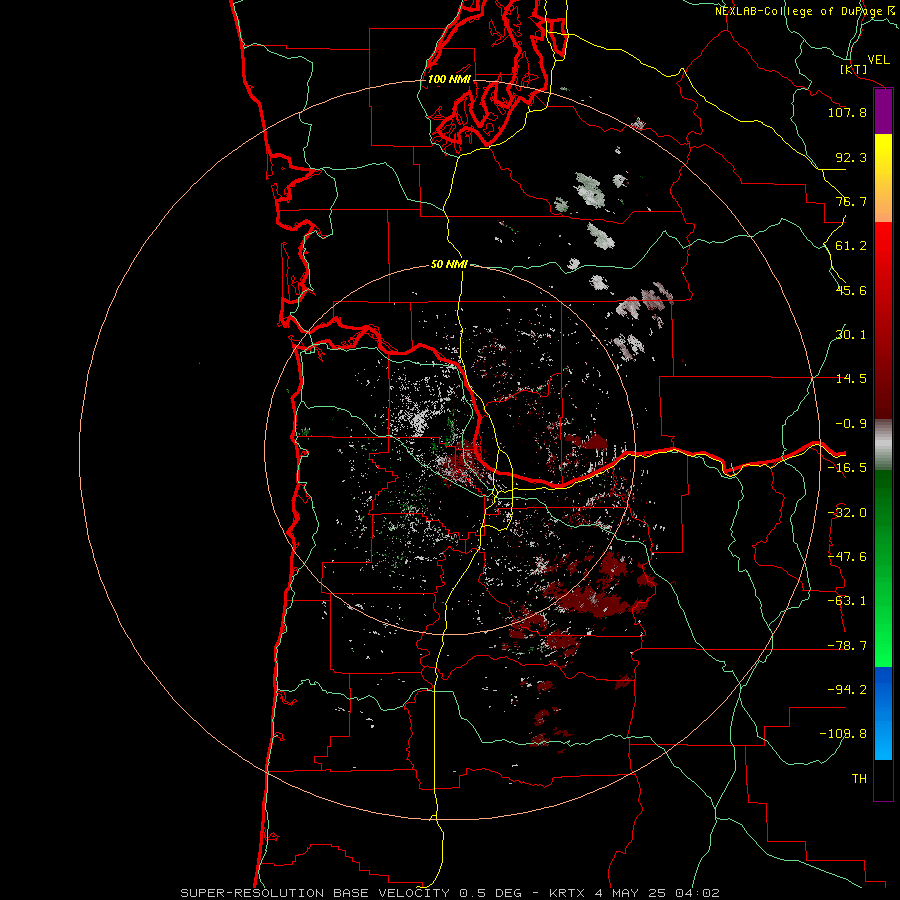Click the 14.5 velocity scale value

[x=851, y=379]
